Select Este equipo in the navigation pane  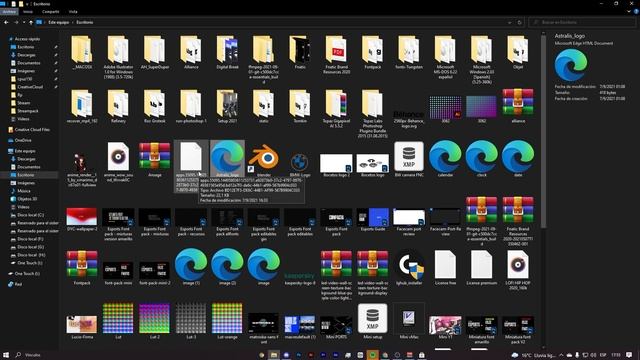click(x=25, y=151)
